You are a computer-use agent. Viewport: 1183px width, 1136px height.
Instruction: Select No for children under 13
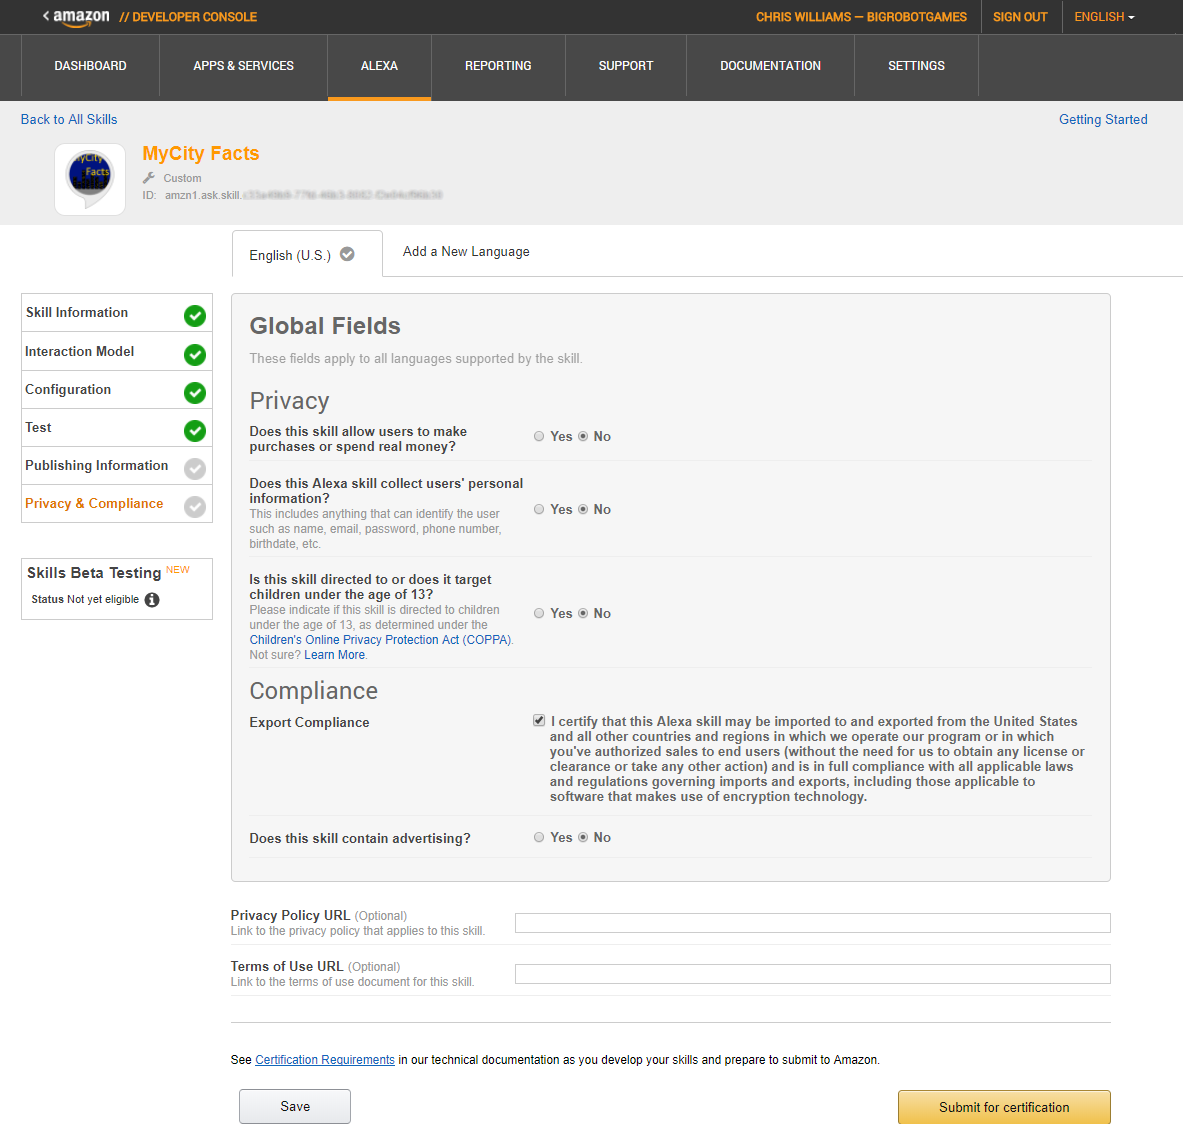click(x=583, y=613)
